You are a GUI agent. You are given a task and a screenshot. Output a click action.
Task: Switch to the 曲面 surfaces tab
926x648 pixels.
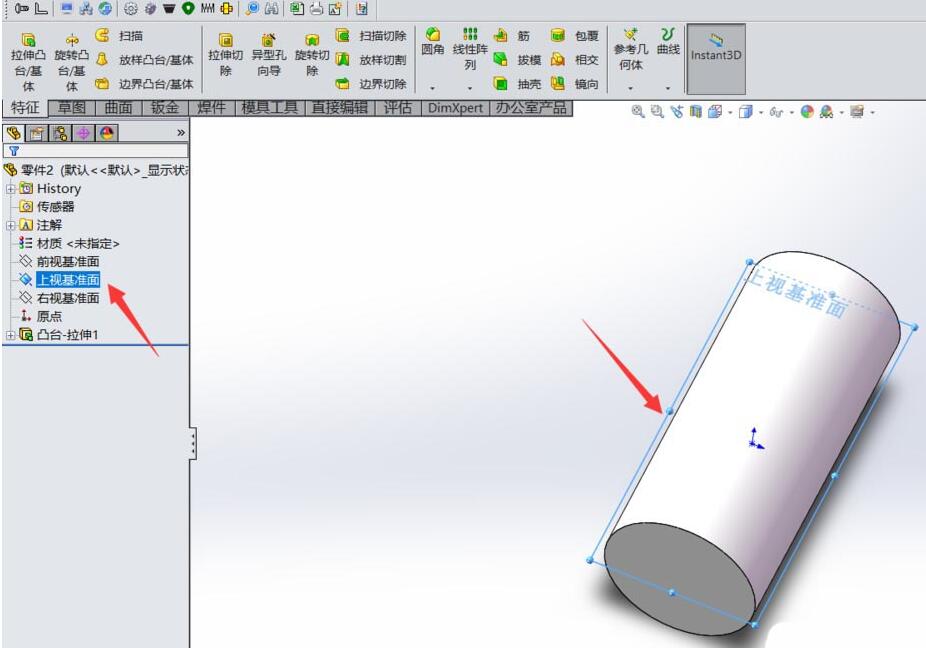(x=118, y=108)
